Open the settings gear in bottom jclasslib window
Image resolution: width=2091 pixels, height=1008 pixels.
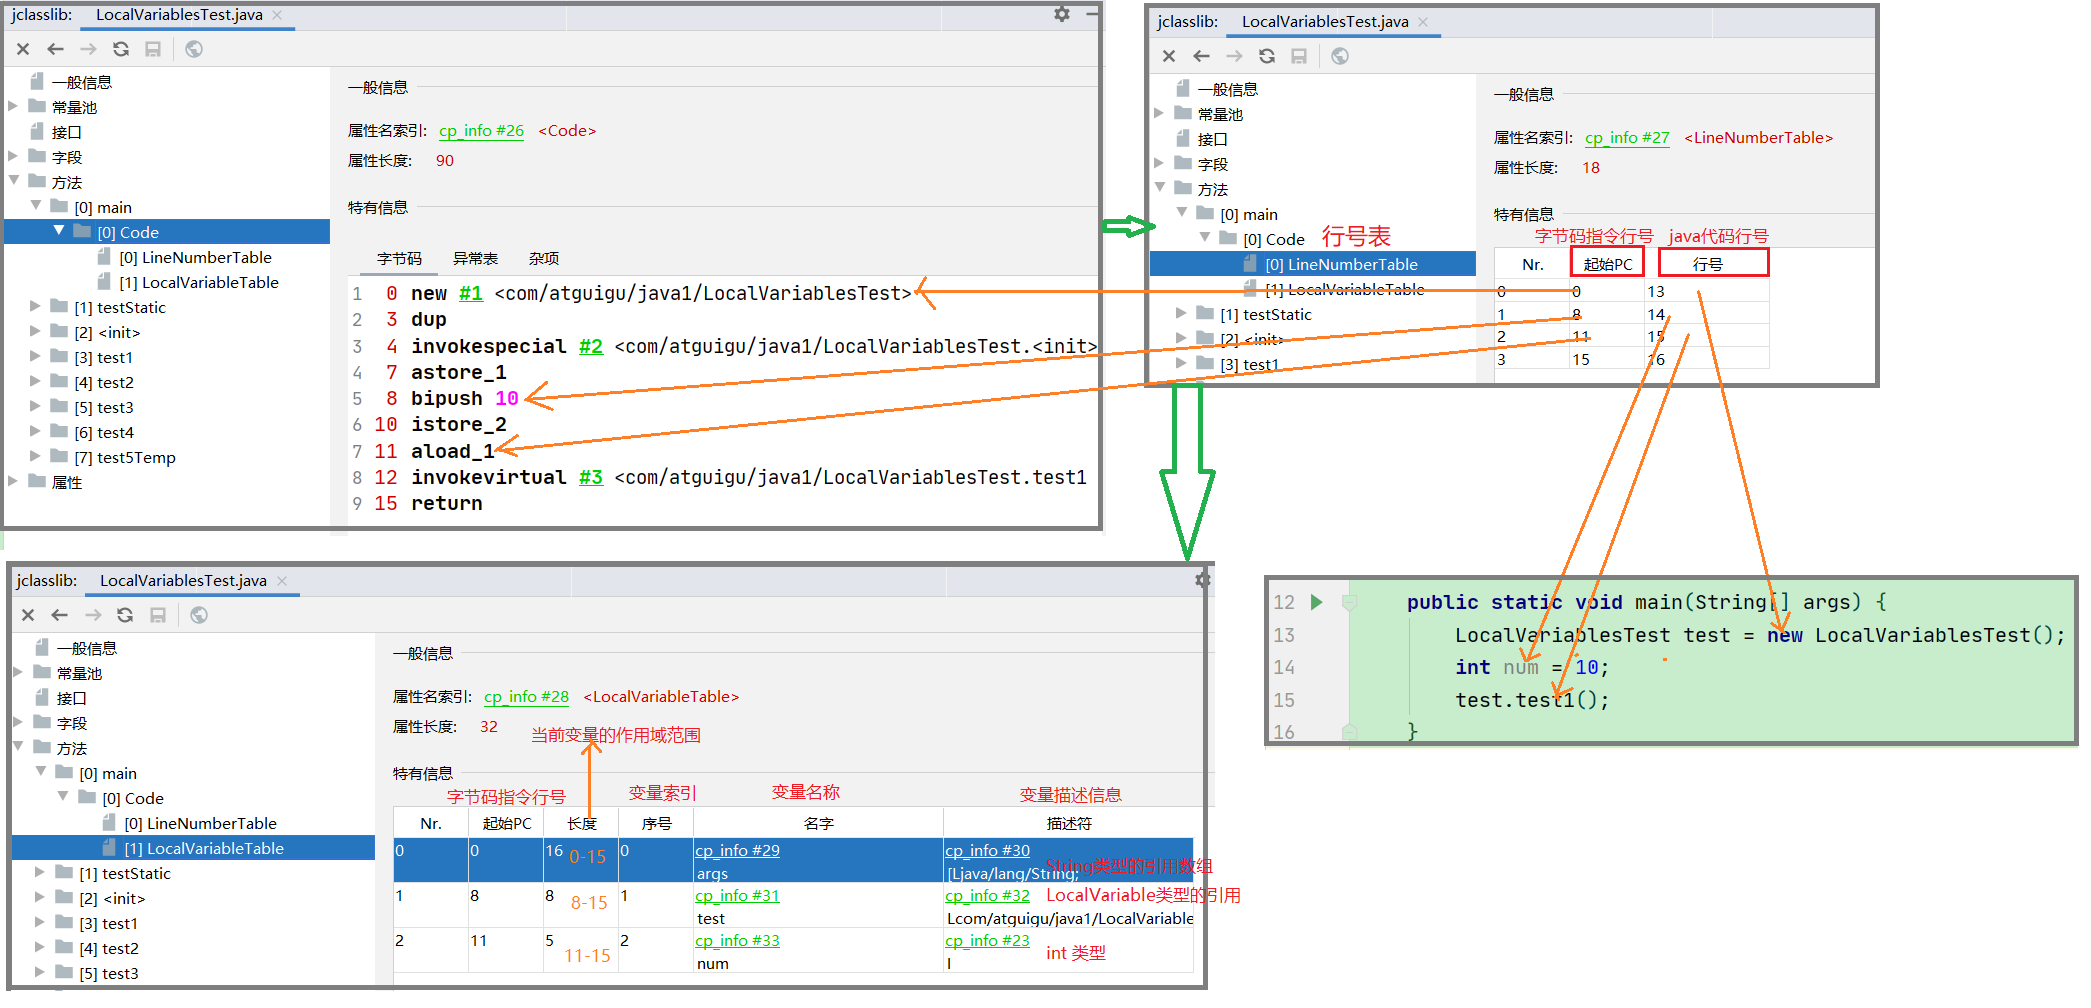click(1203, 580)
